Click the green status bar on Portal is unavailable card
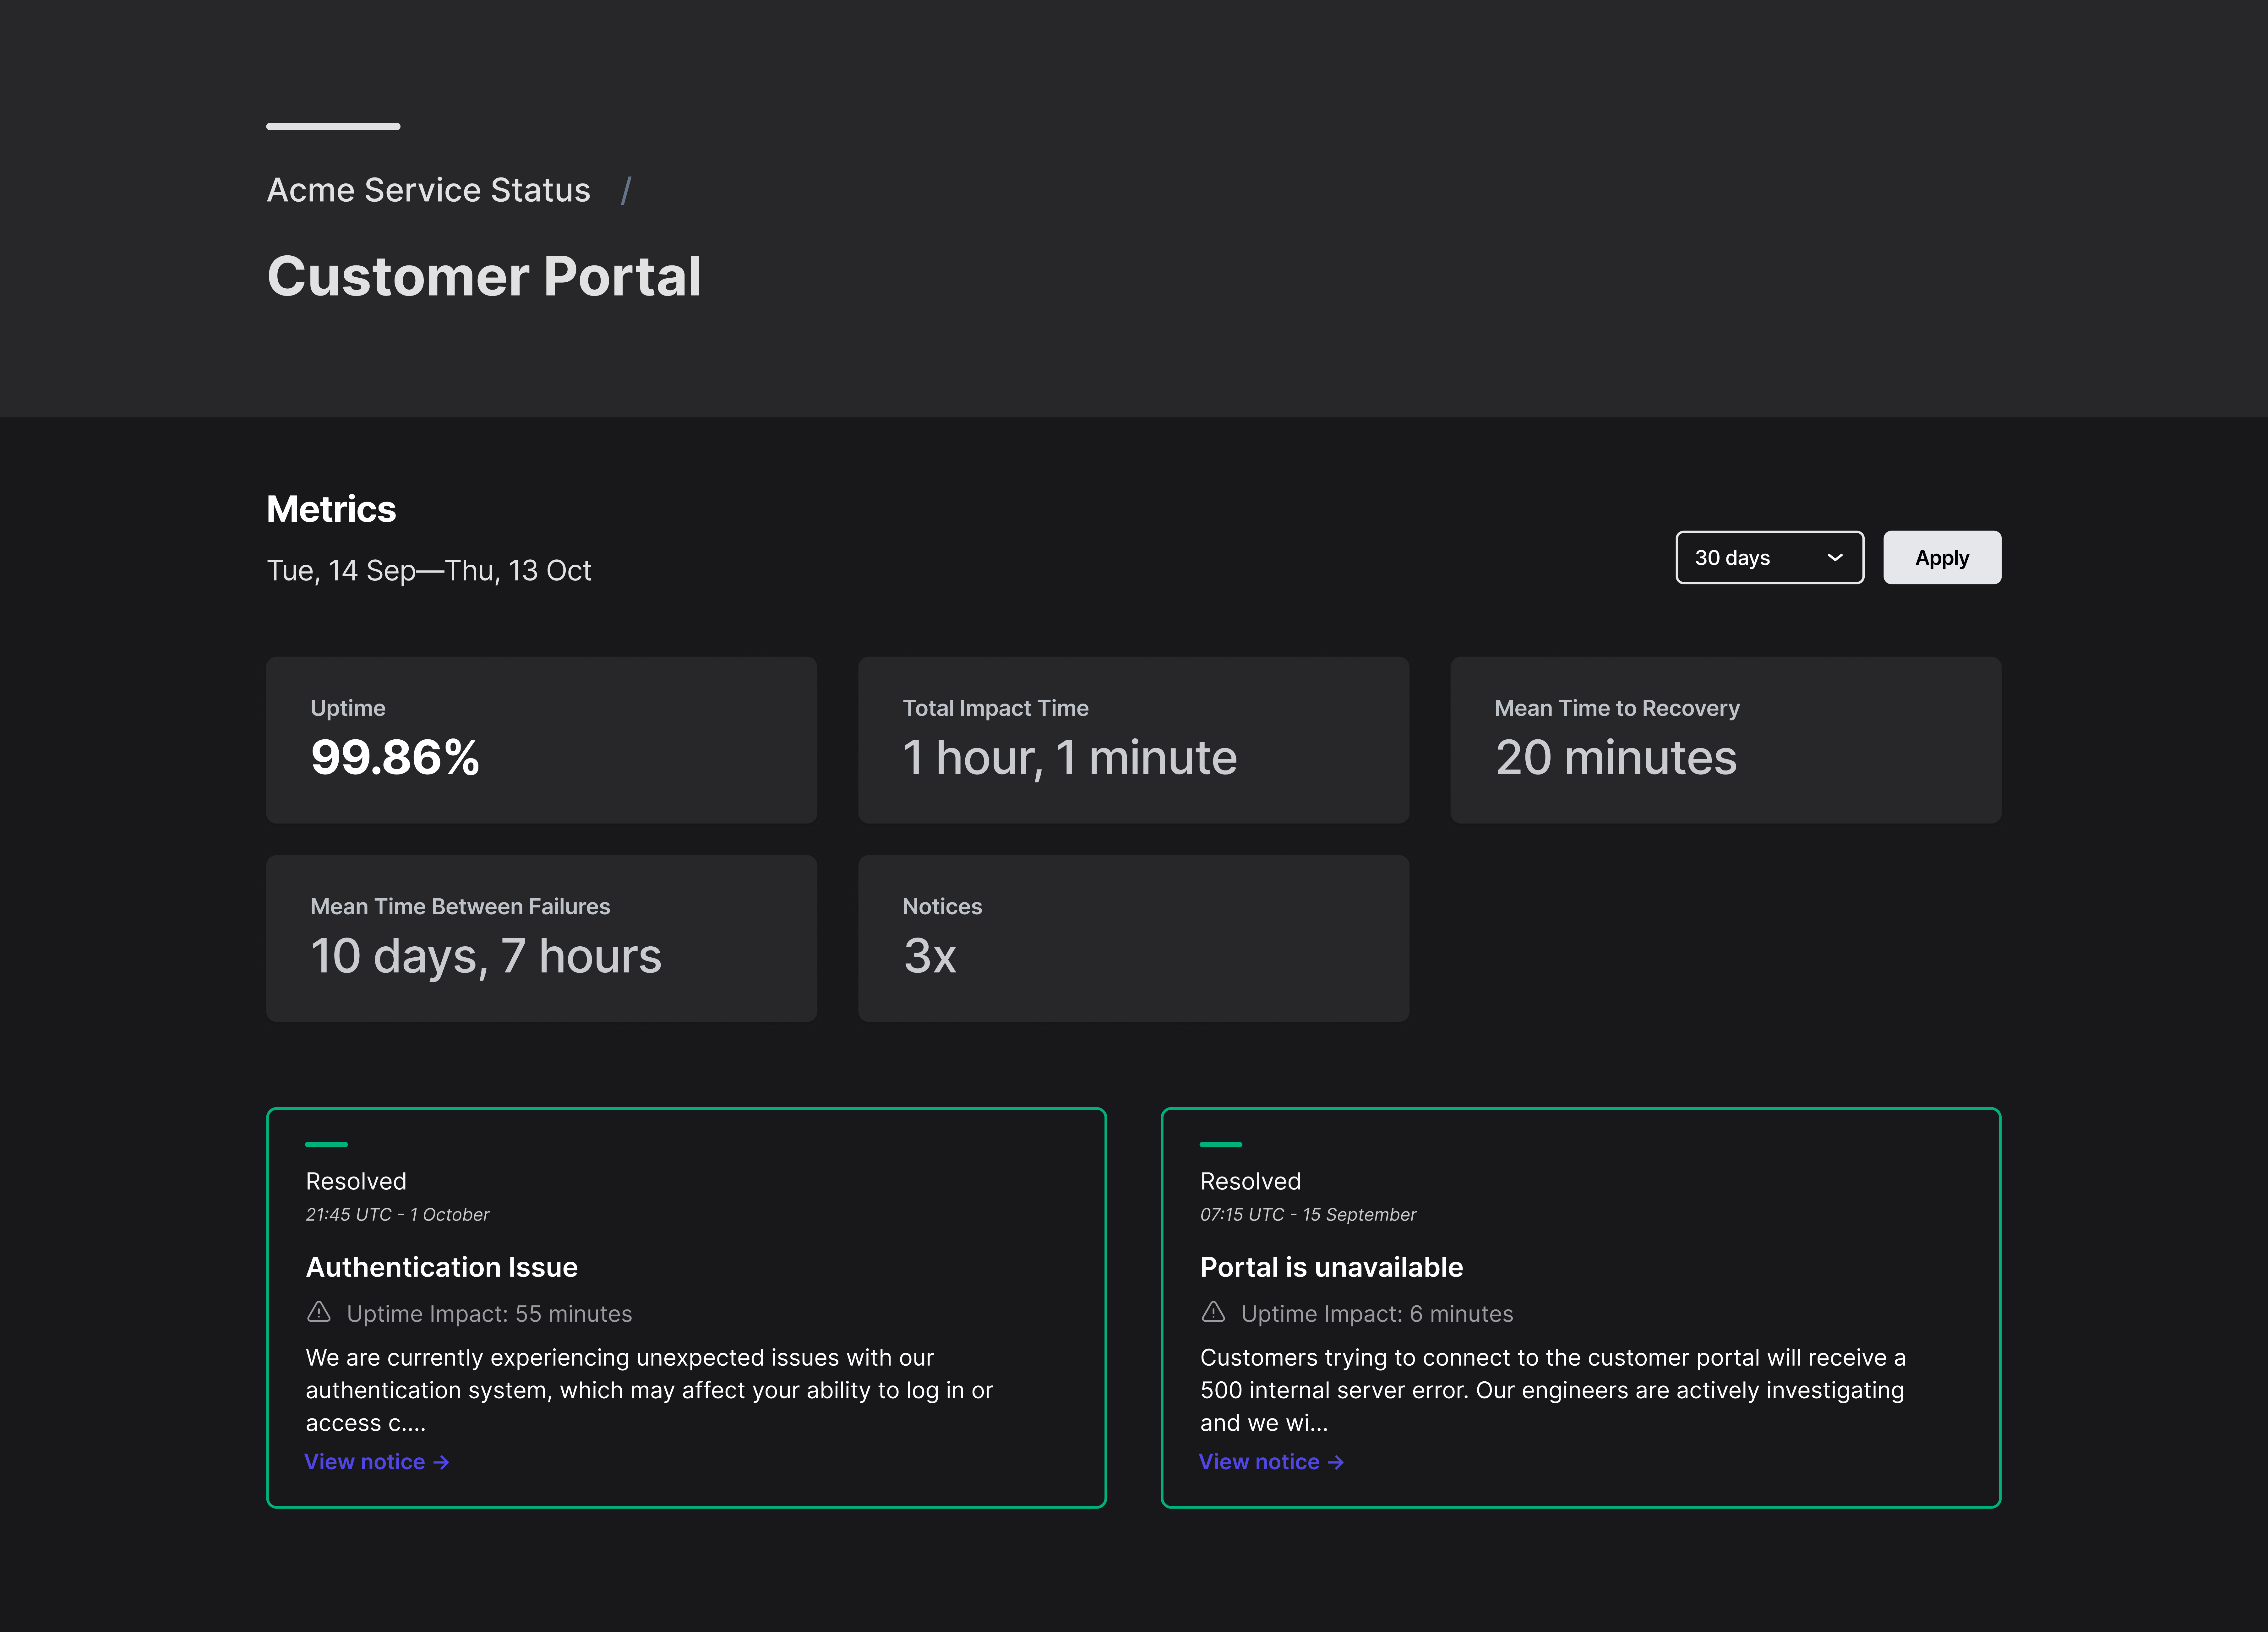The image size is (2268, 1632). point(1221,1144)
